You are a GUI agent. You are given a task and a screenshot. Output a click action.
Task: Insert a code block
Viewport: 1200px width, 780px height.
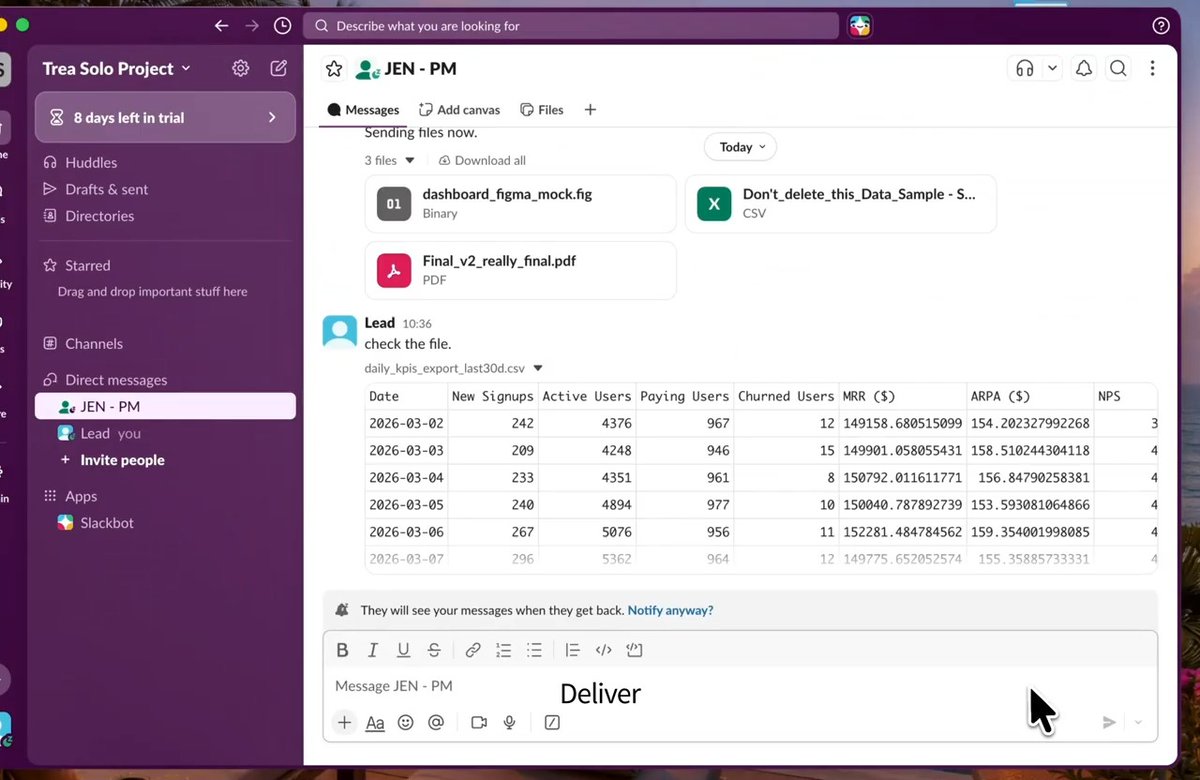coord(634,650)
